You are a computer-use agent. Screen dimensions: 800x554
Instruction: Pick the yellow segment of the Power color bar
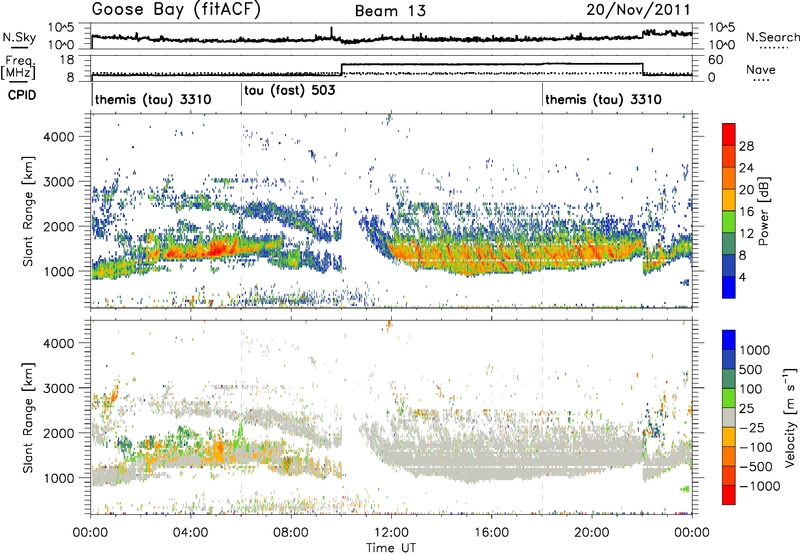tap(729, 200)
